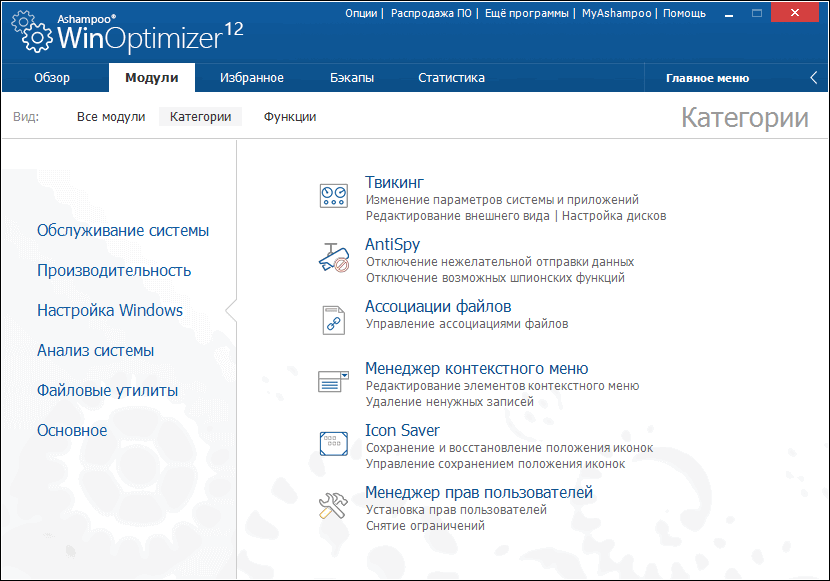
Task: Maximize the WinOptimizer window
Action: [757, 13]
